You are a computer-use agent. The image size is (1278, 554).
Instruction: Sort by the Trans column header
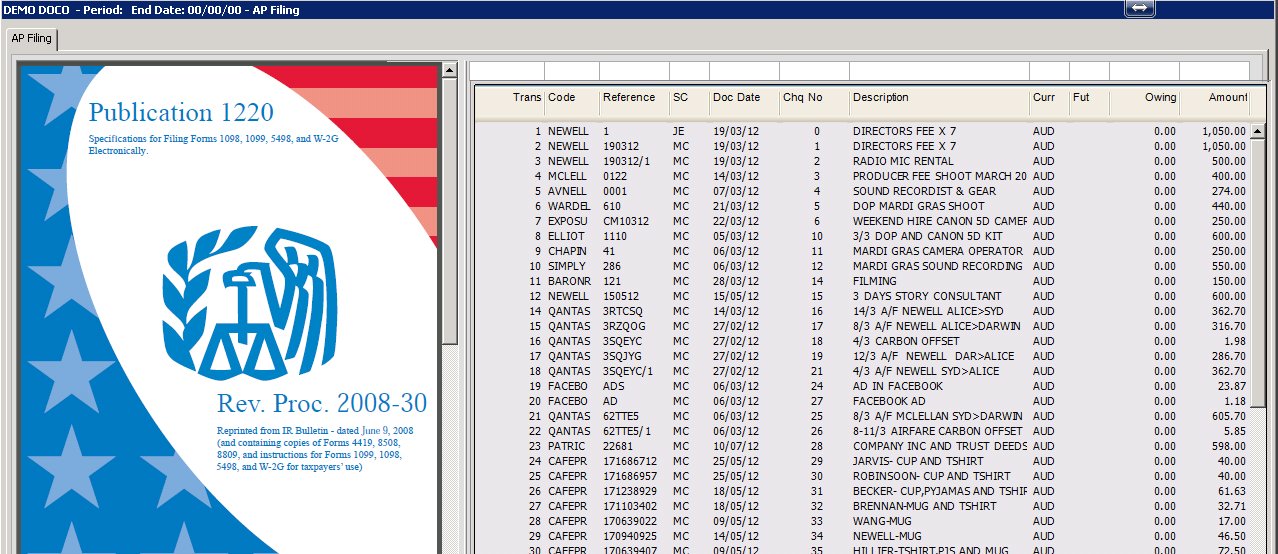509,98
